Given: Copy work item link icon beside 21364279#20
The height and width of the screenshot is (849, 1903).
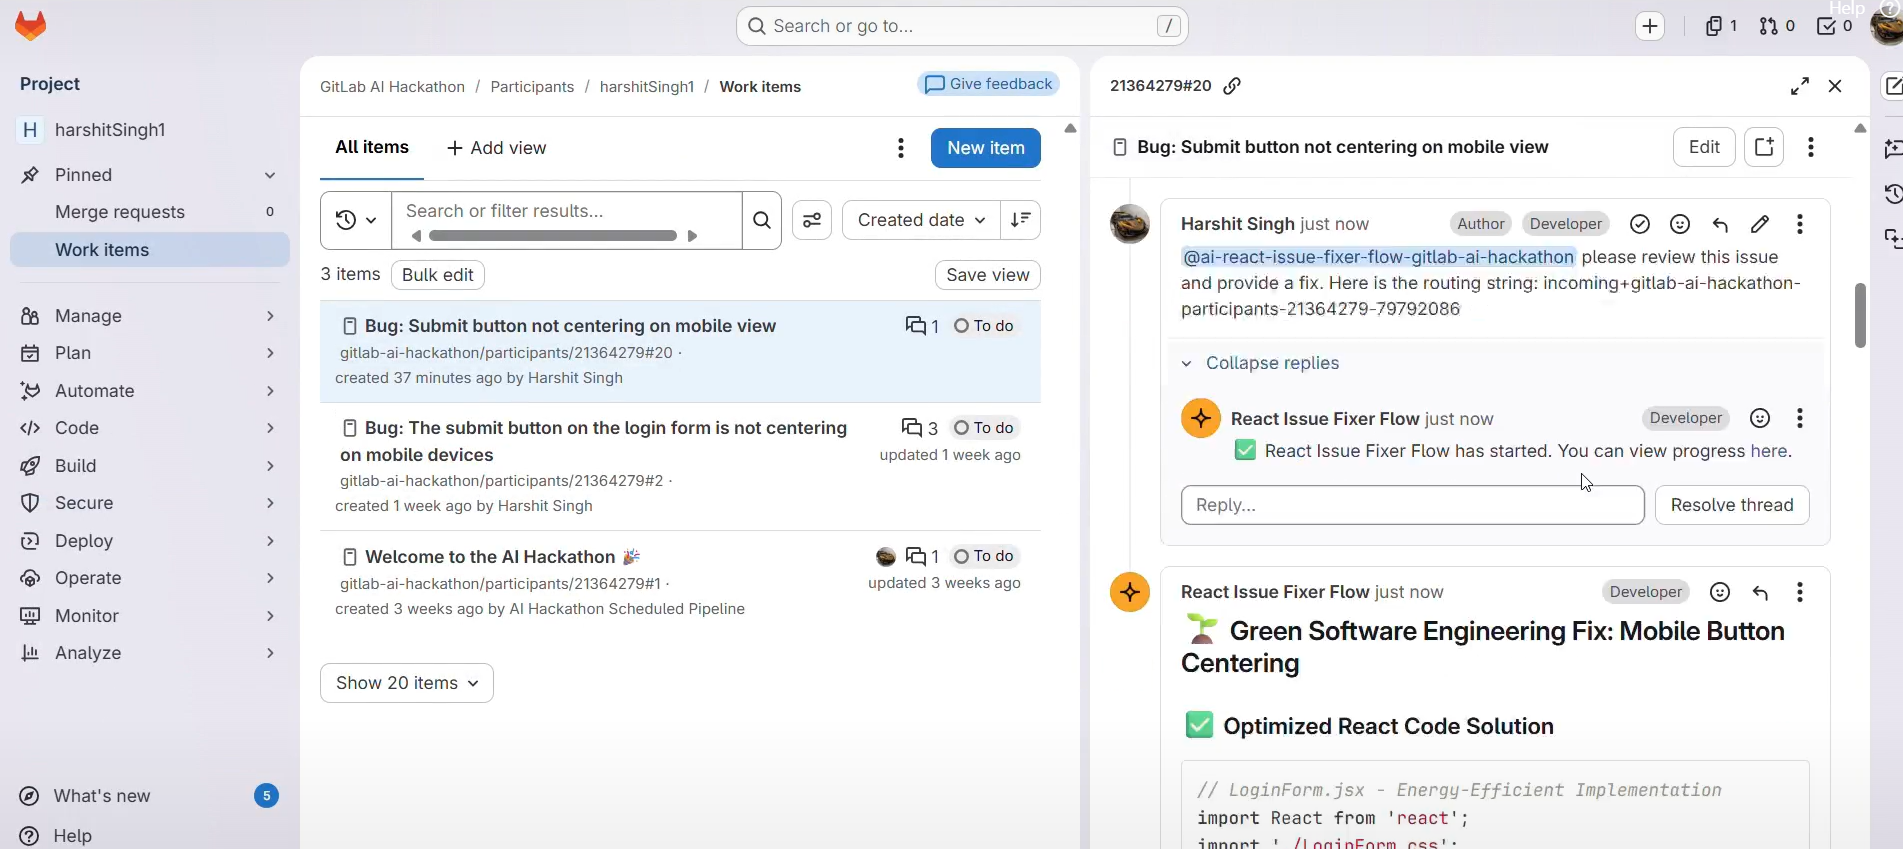Looking at the screenshot, I should [1232, 86].
